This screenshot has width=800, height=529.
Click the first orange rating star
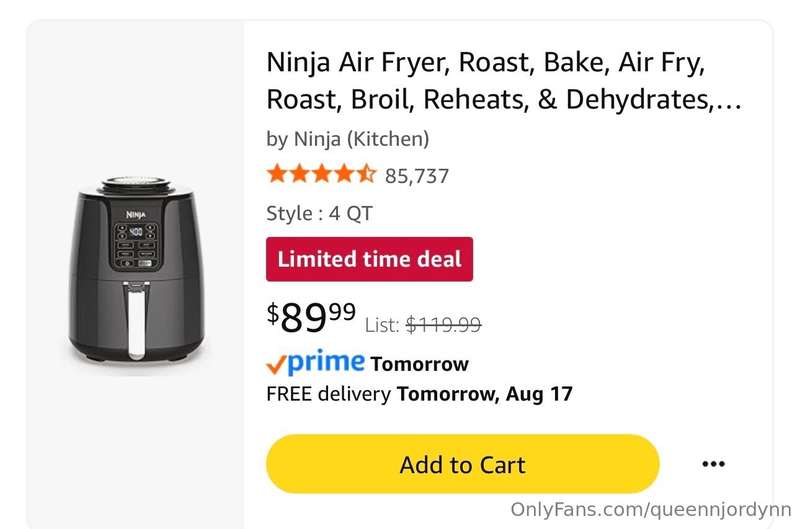[277, 174]
